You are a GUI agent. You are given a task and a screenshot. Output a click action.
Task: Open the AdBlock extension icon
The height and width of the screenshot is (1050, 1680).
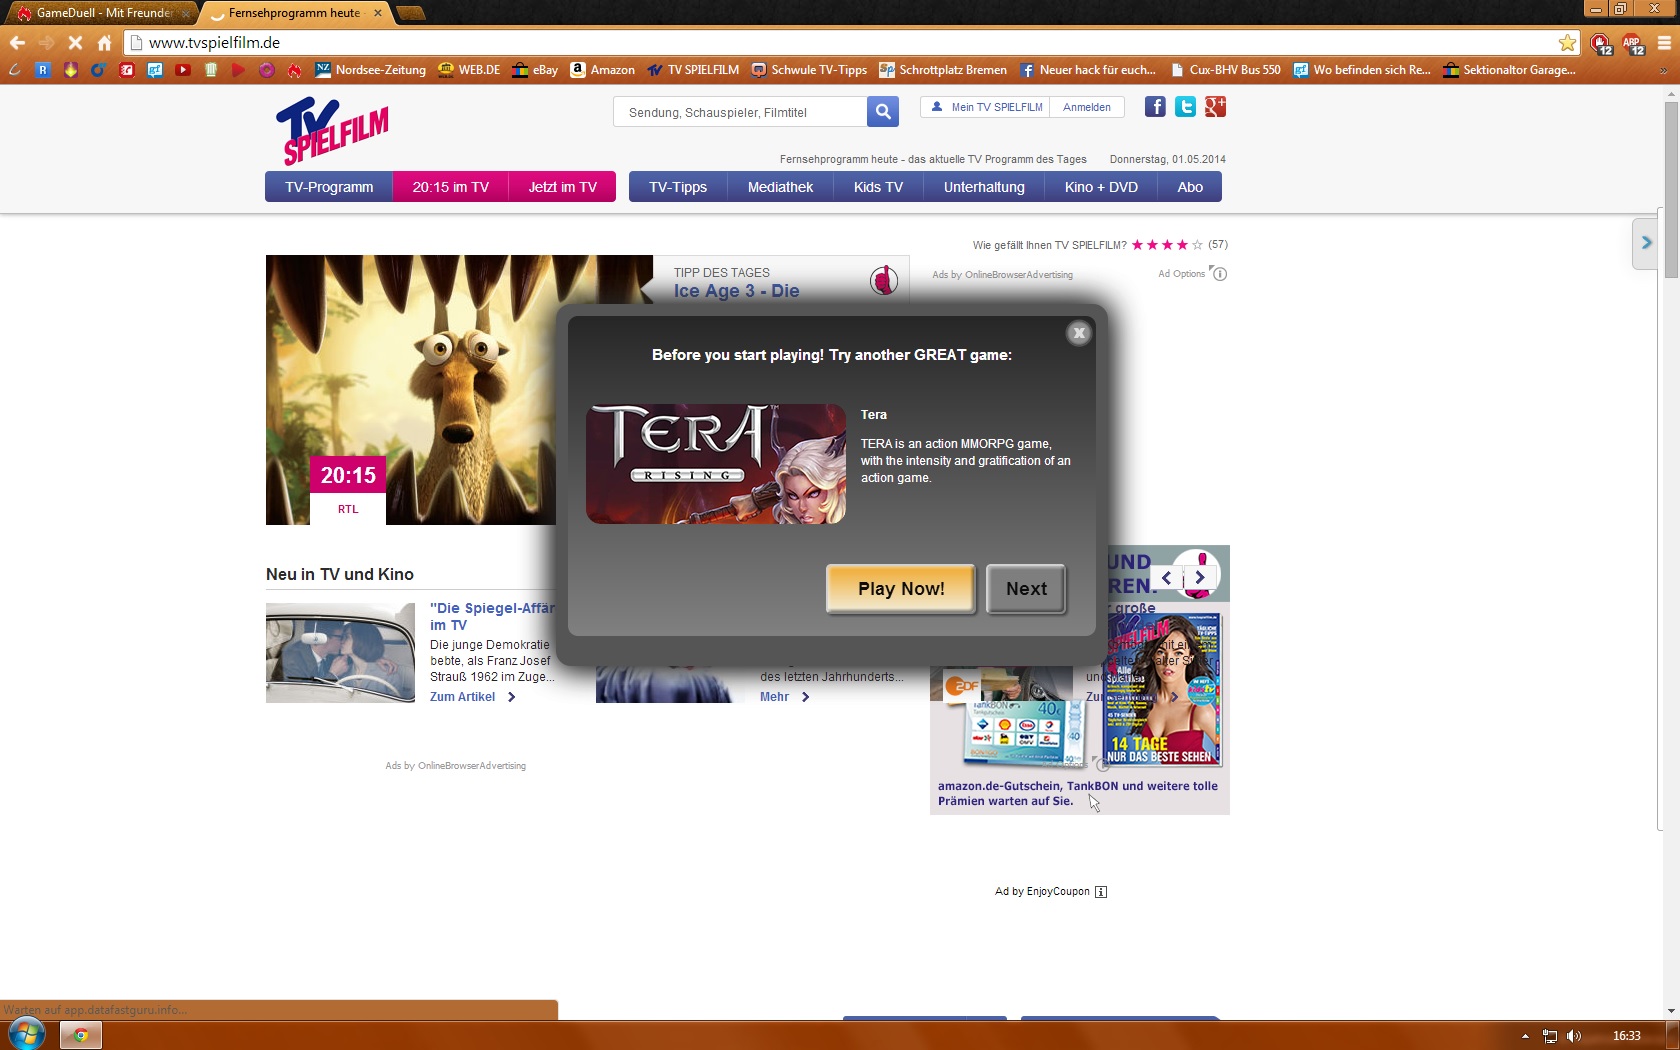coord(1601,43)
